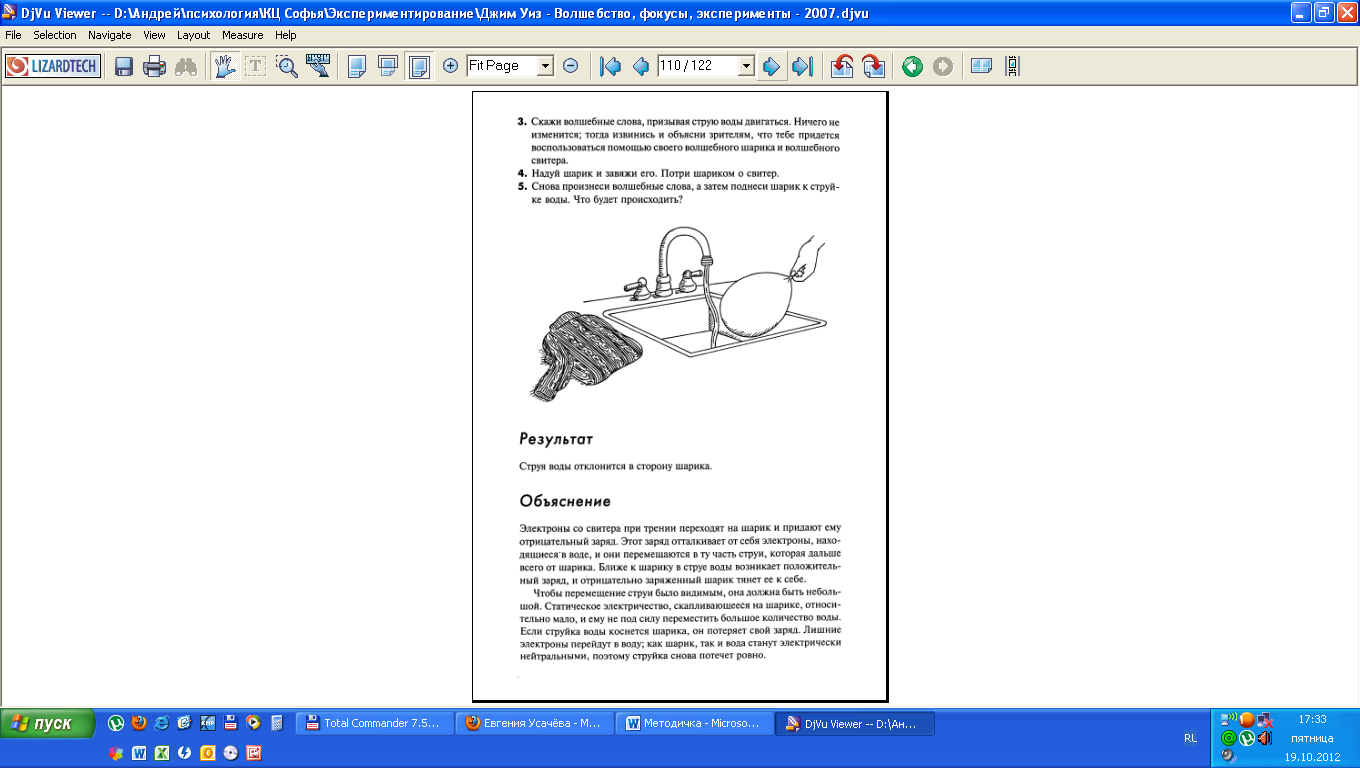Click the blue split-pane toolbar icon

(982, 66)
